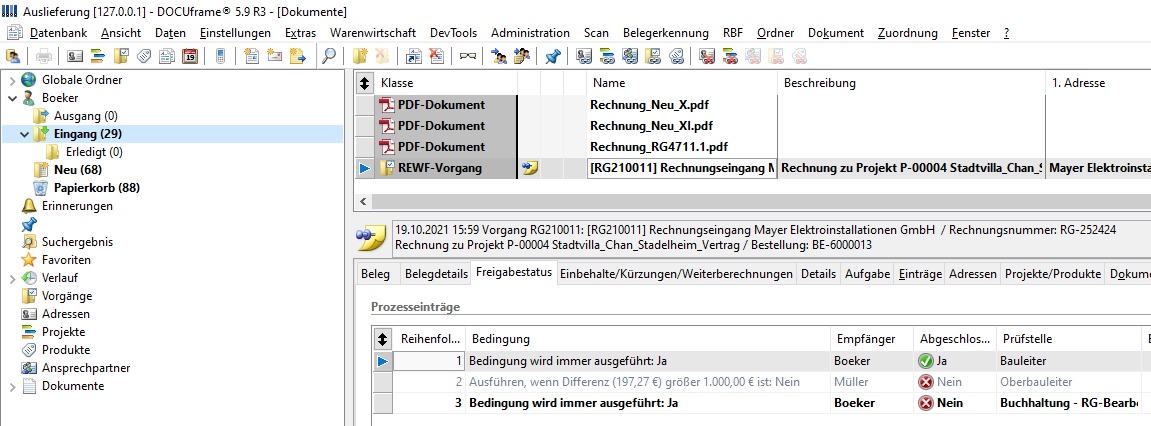Open the Zuordnung menu
The width and height of the screenshot is (1151, 426).
pyautogui.click(x=907, y=33)
